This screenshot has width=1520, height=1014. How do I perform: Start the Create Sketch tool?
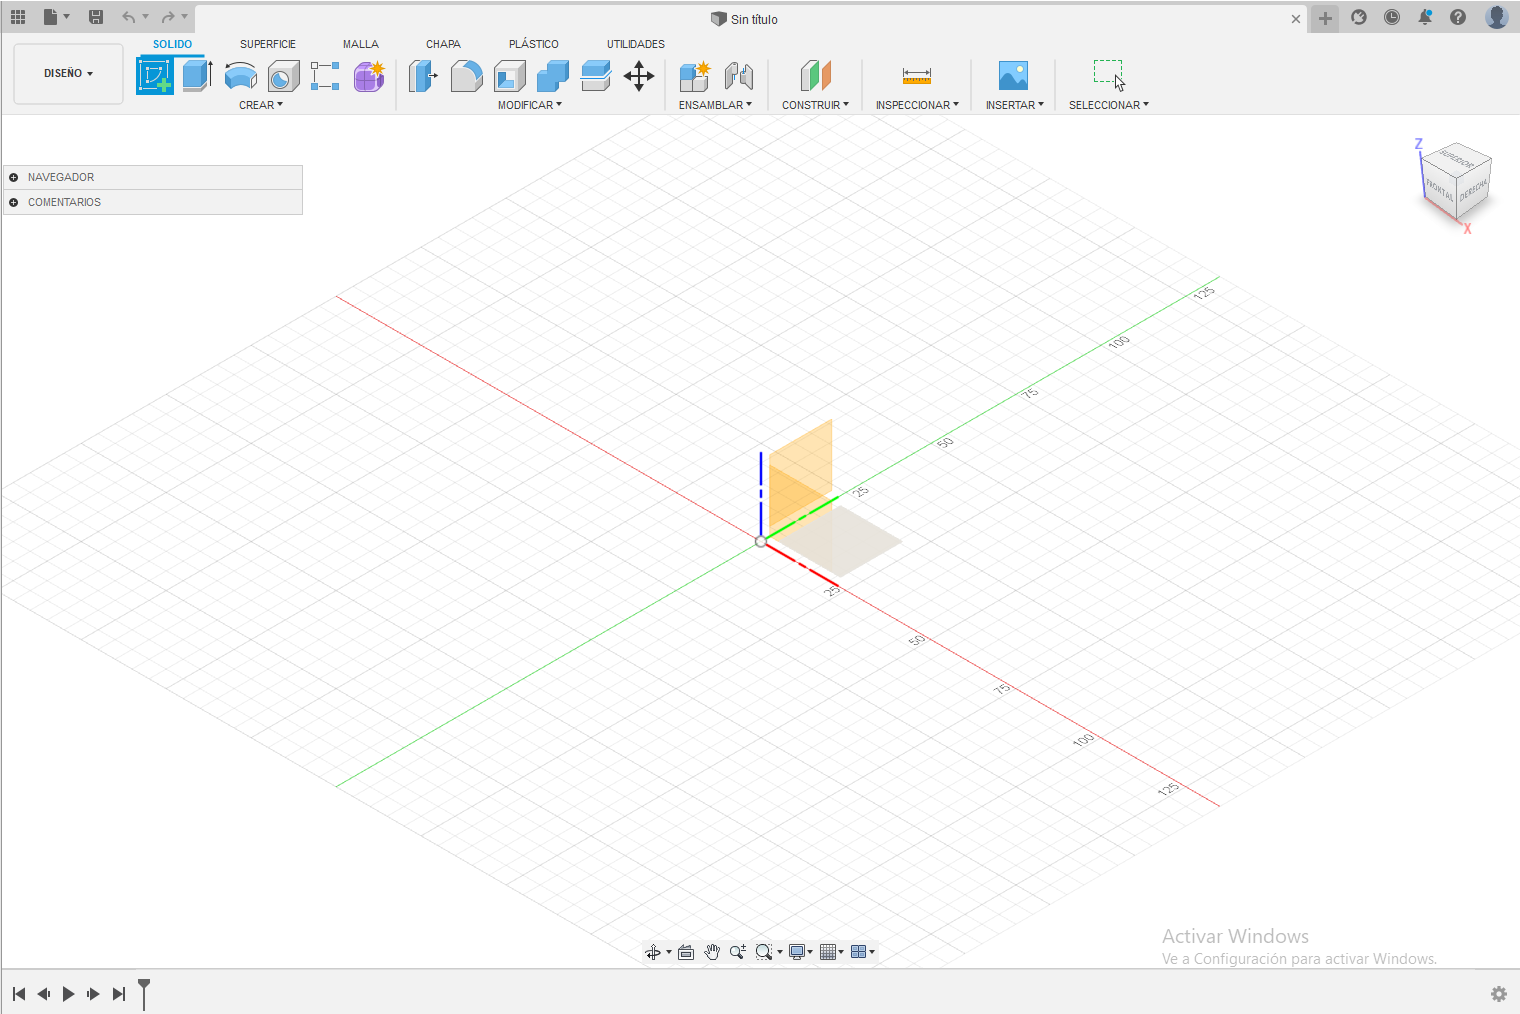155,76
